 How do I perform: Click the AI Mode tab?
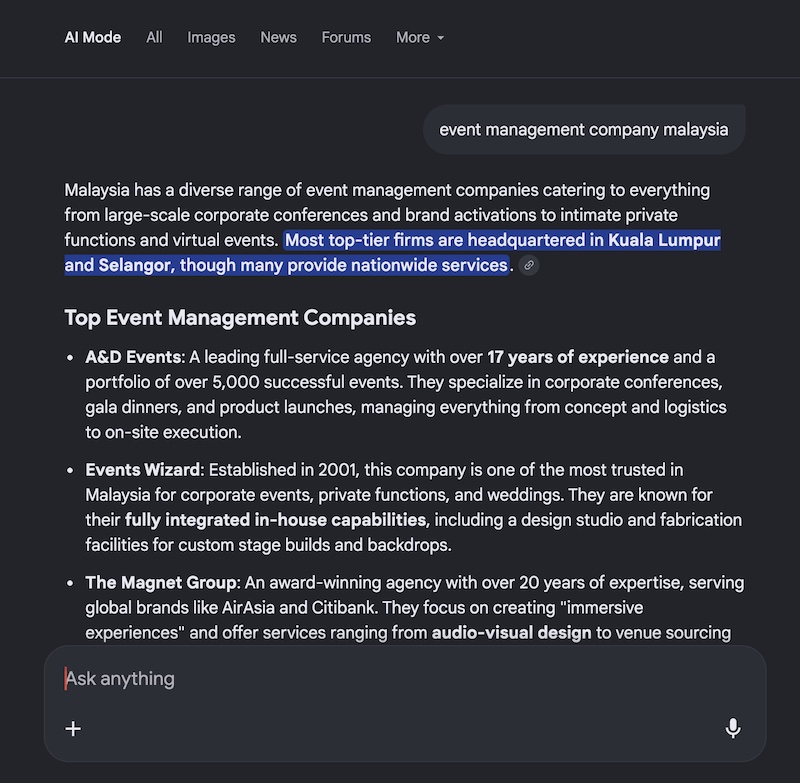click(92, 37)
